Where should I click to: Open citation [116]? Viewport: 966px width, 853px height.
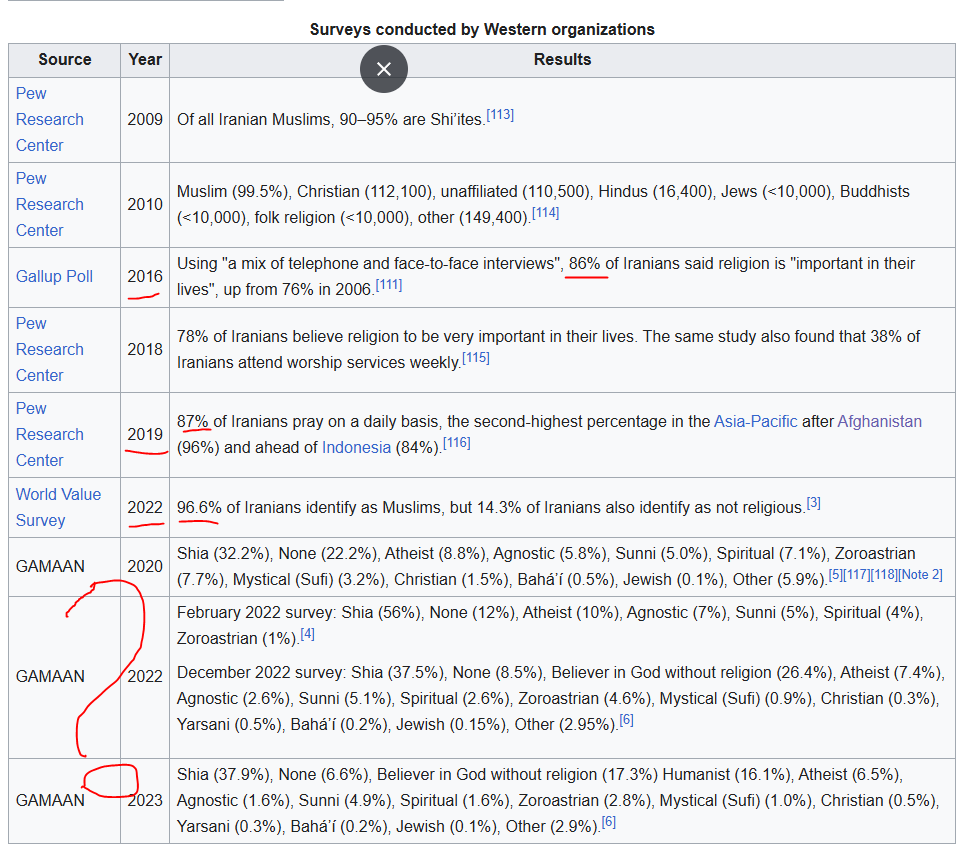[x=457, y=442]
